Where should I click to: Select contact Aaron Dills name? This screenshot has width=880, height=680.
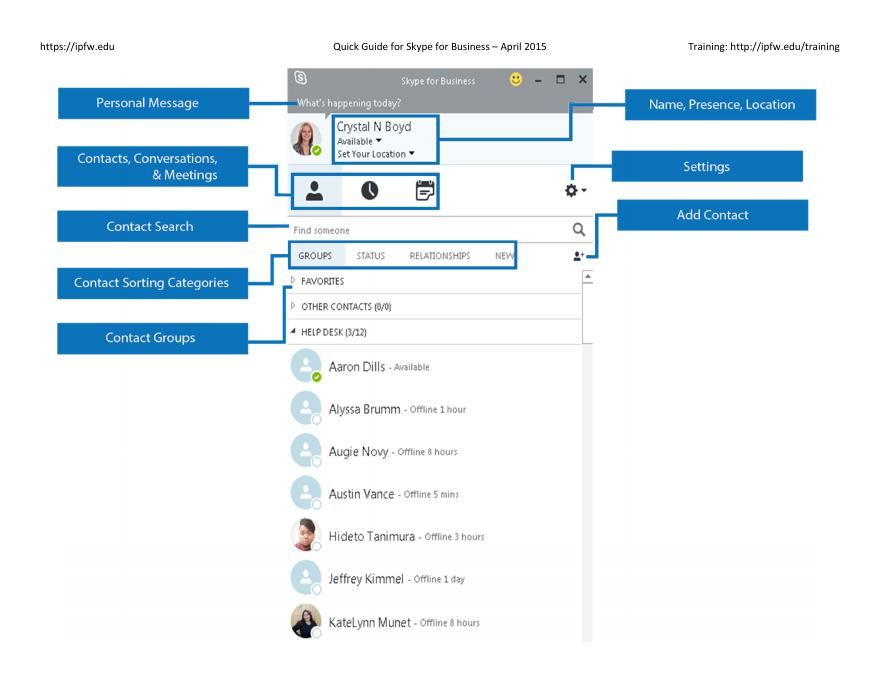[x=357, y=367]
